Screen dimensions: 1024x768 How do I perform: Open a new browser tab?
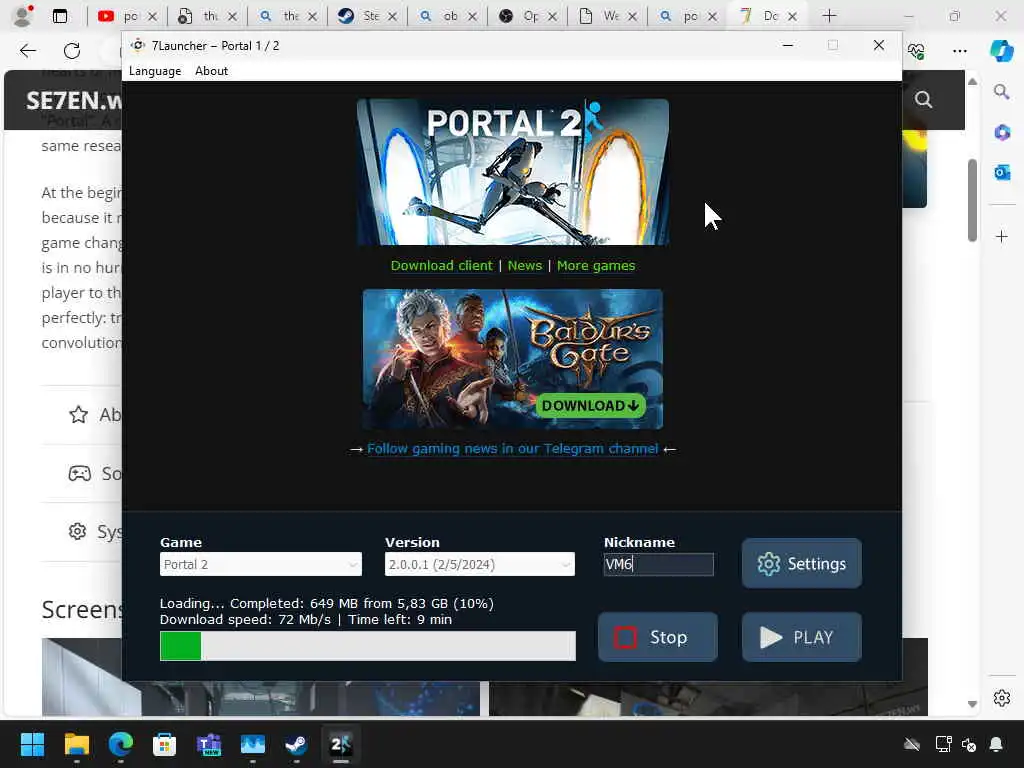tap(829, 16)
